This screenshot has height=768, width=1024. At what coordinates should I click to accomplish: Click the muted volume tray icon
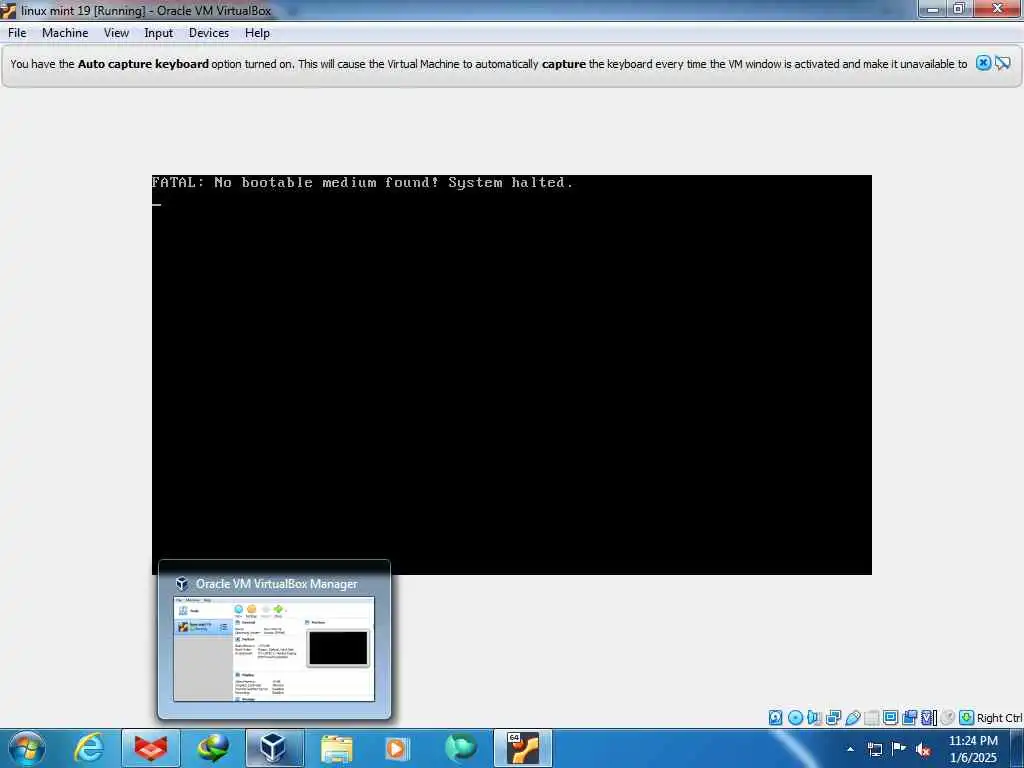(x=923, y=750)
